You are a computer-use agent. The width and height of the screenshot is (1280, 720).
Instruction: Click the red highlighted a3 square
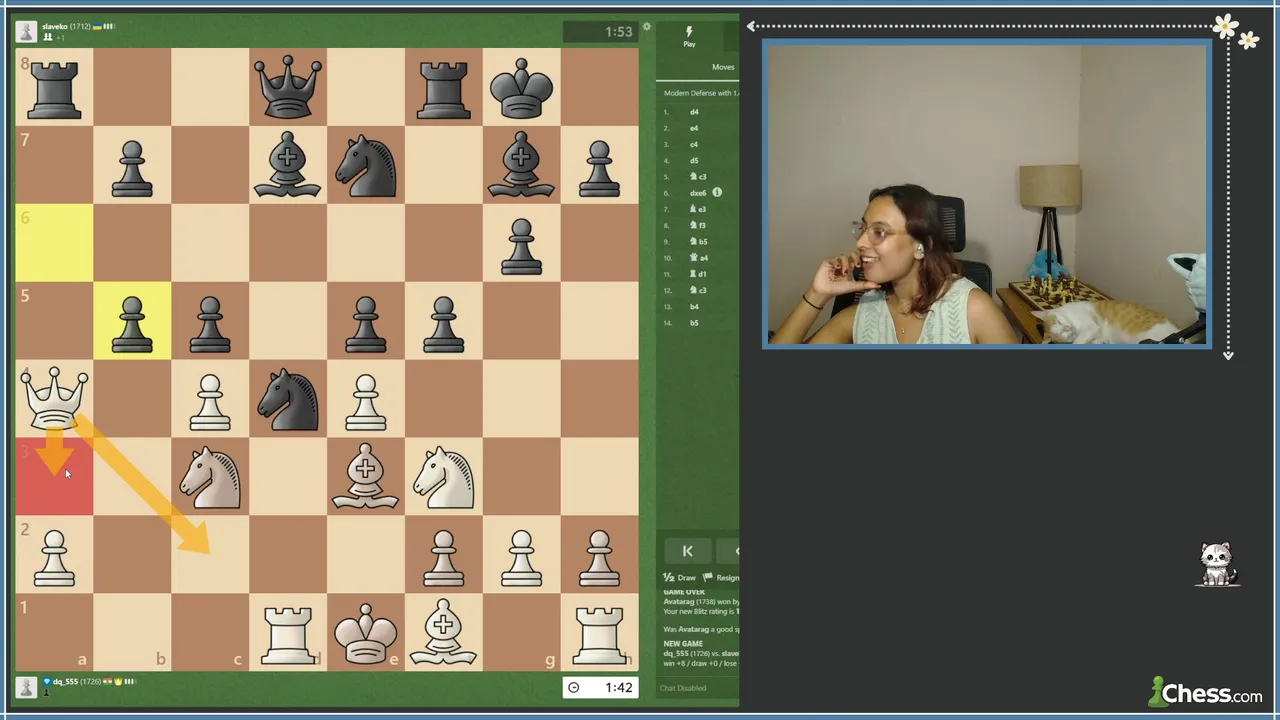[x=54, y=476]
